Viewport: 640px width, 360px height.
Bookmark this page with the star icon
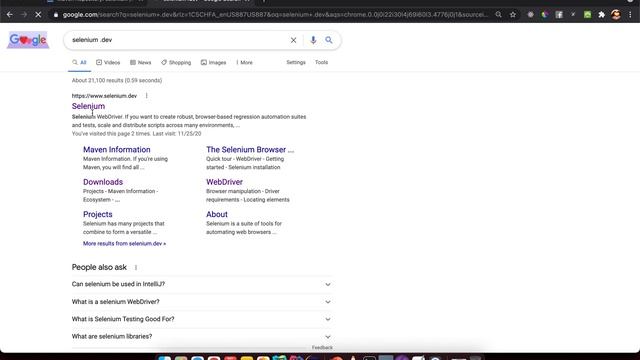[x=513, y=15]
